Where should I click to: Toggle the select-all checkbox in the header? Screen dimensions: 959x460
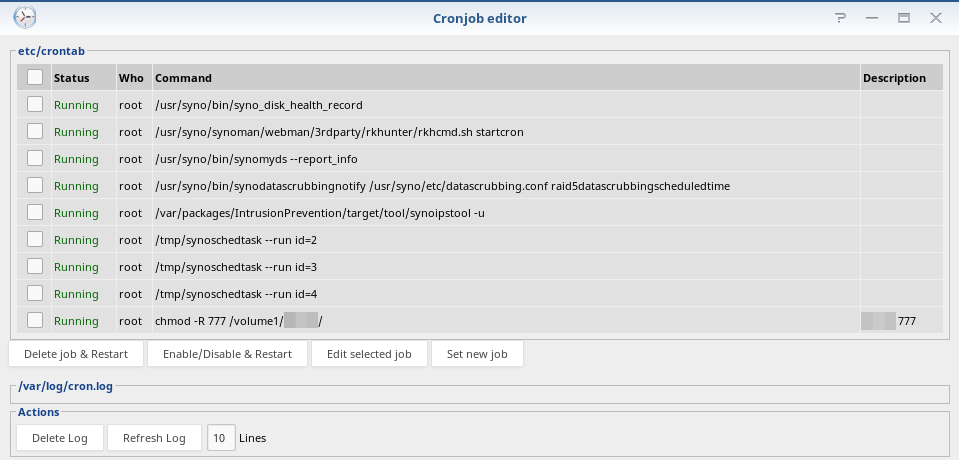(x=35, y=77)
